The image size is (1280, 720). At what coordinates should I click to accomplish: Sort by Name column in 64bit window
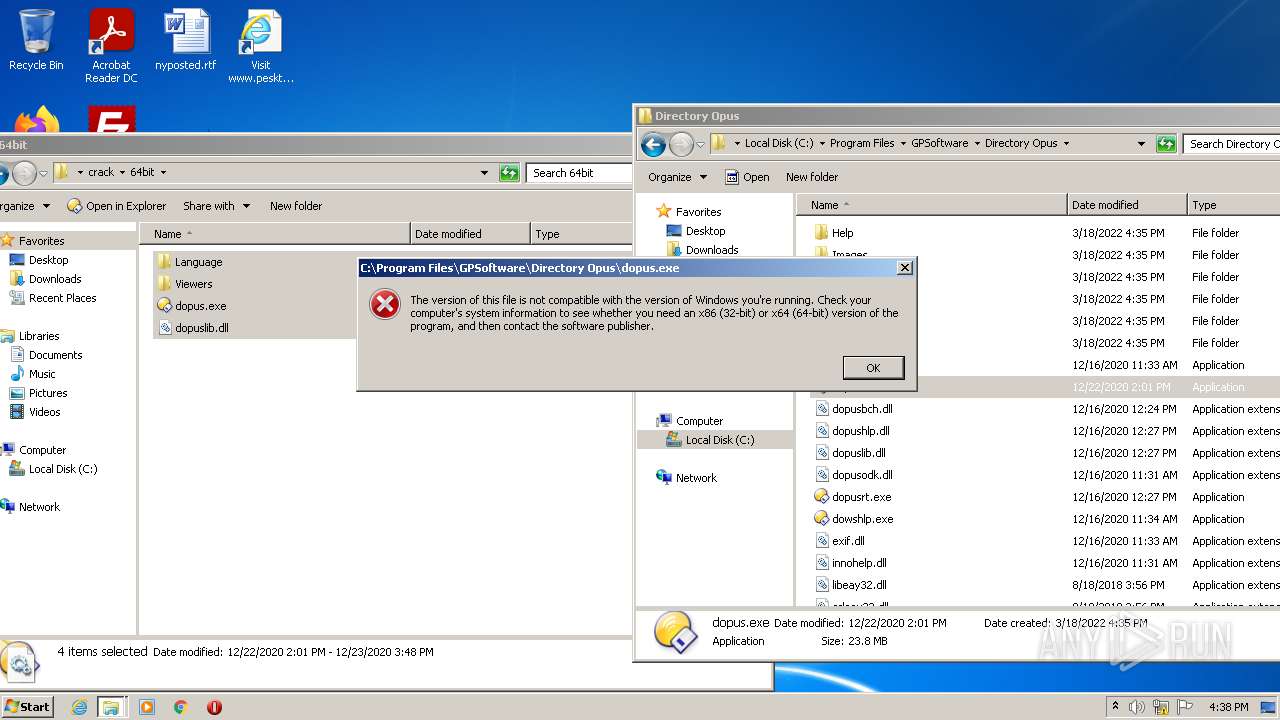click(x=275, y=234)
